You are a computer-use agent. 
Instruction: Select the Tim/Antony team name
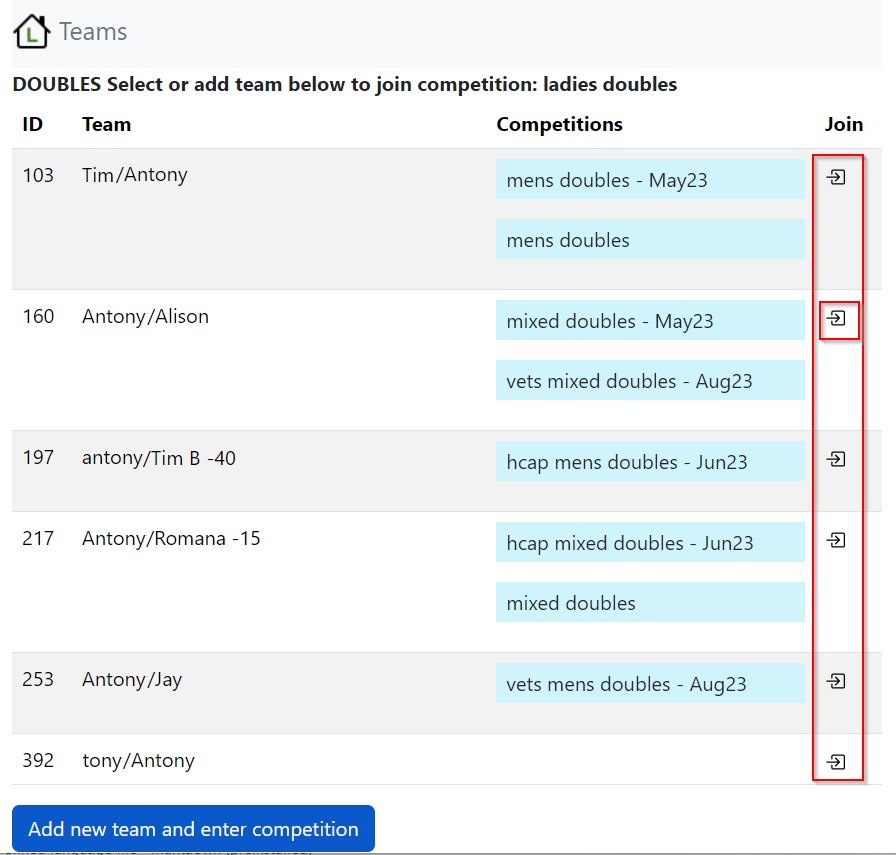[x=135, y=175]
